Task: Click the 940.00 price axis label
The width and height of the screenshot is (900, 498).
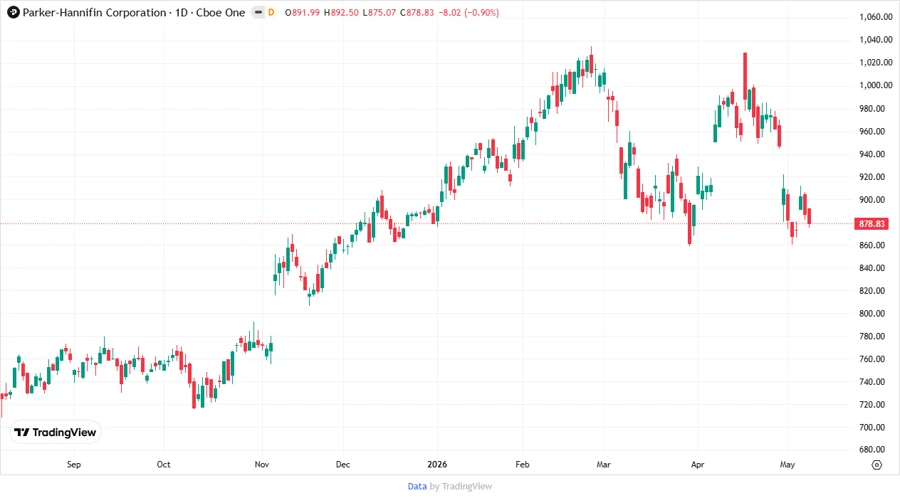Action: coord(871,154)
